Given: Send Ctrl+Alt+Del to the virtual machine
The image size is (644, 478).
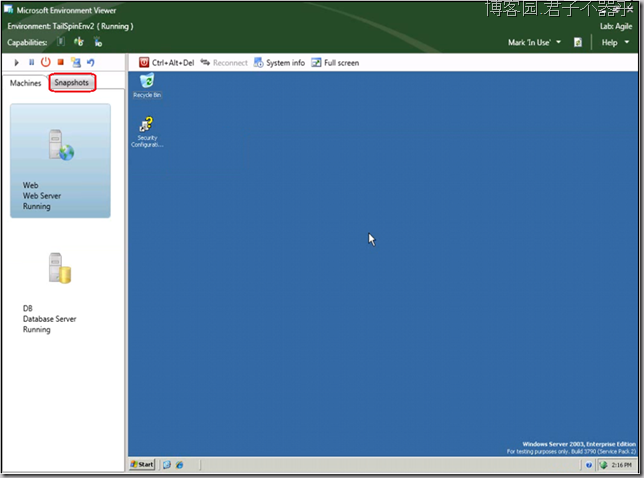Looking at the screenshot, I should (x=166, y=62).
